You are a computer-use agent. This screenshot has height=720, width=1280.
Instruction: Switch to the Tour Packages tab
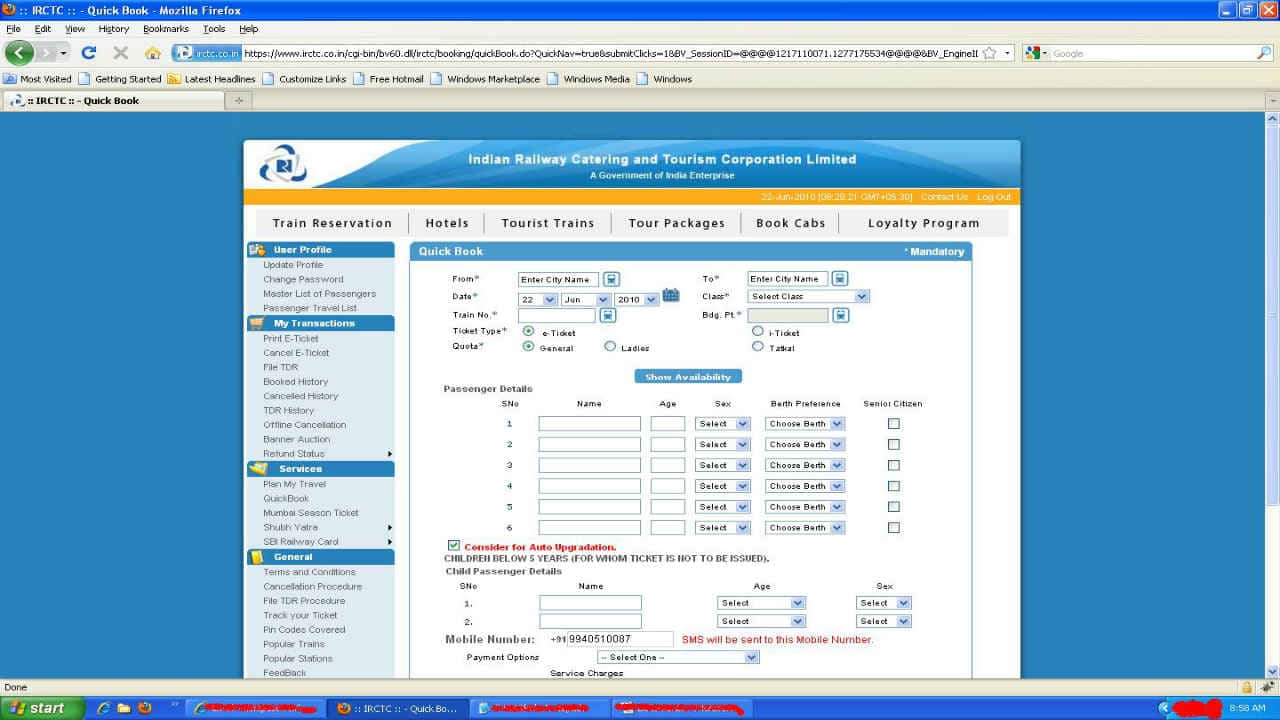tap(676, 222)
